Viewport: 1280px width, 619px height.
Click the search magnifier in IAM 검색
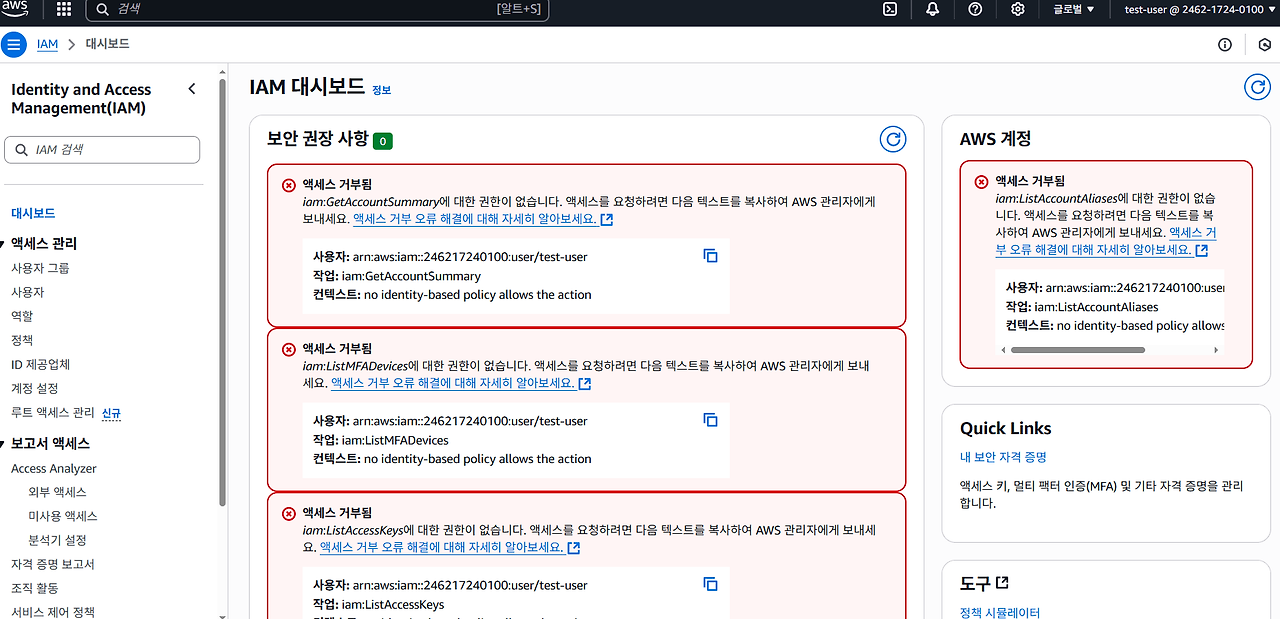(21, 150)
